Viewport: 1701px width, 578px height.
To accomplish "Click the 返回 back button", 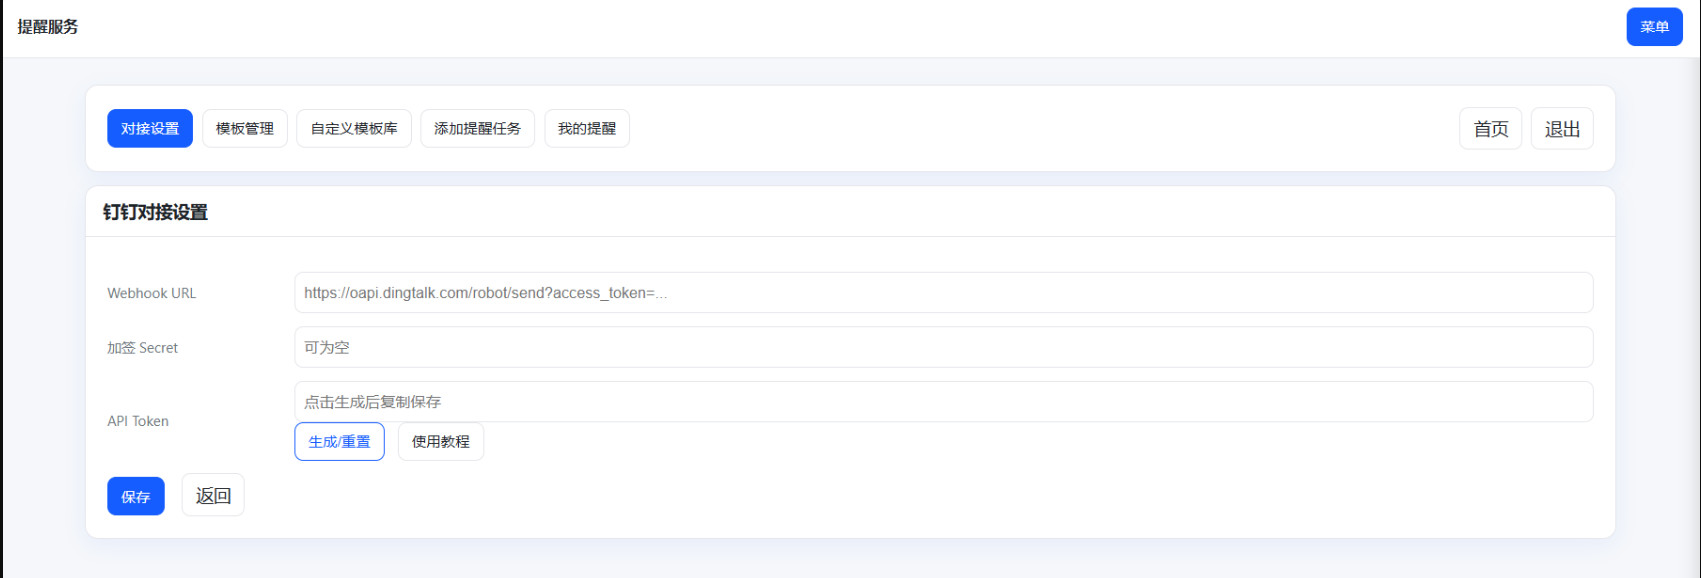I will (213, 496).
